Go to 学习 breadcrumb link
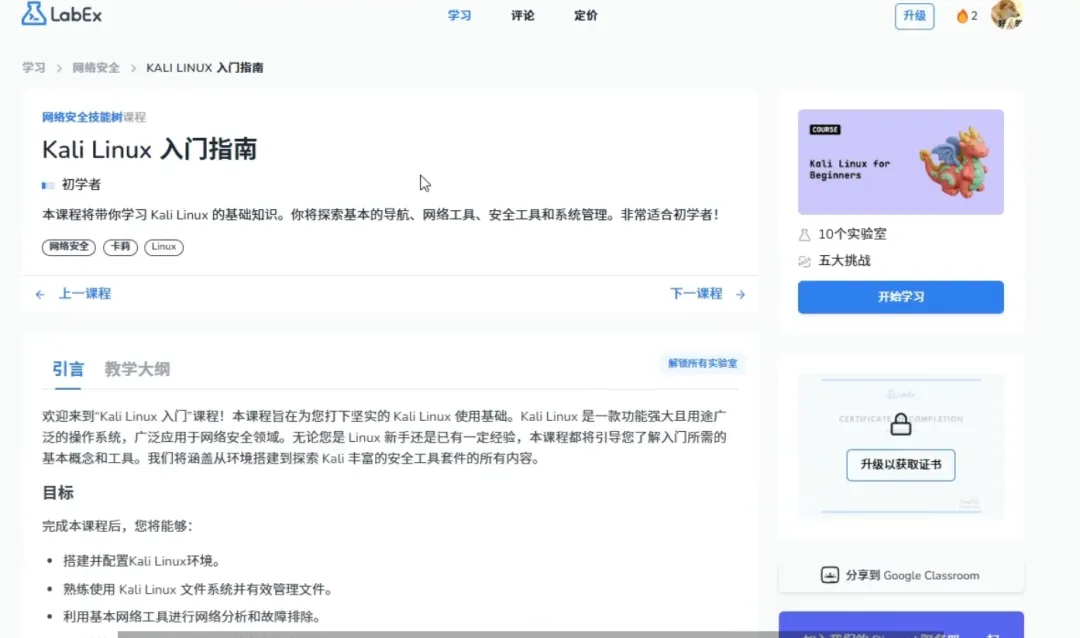Viewport: 1080px width, 638px height. point(34,68)
